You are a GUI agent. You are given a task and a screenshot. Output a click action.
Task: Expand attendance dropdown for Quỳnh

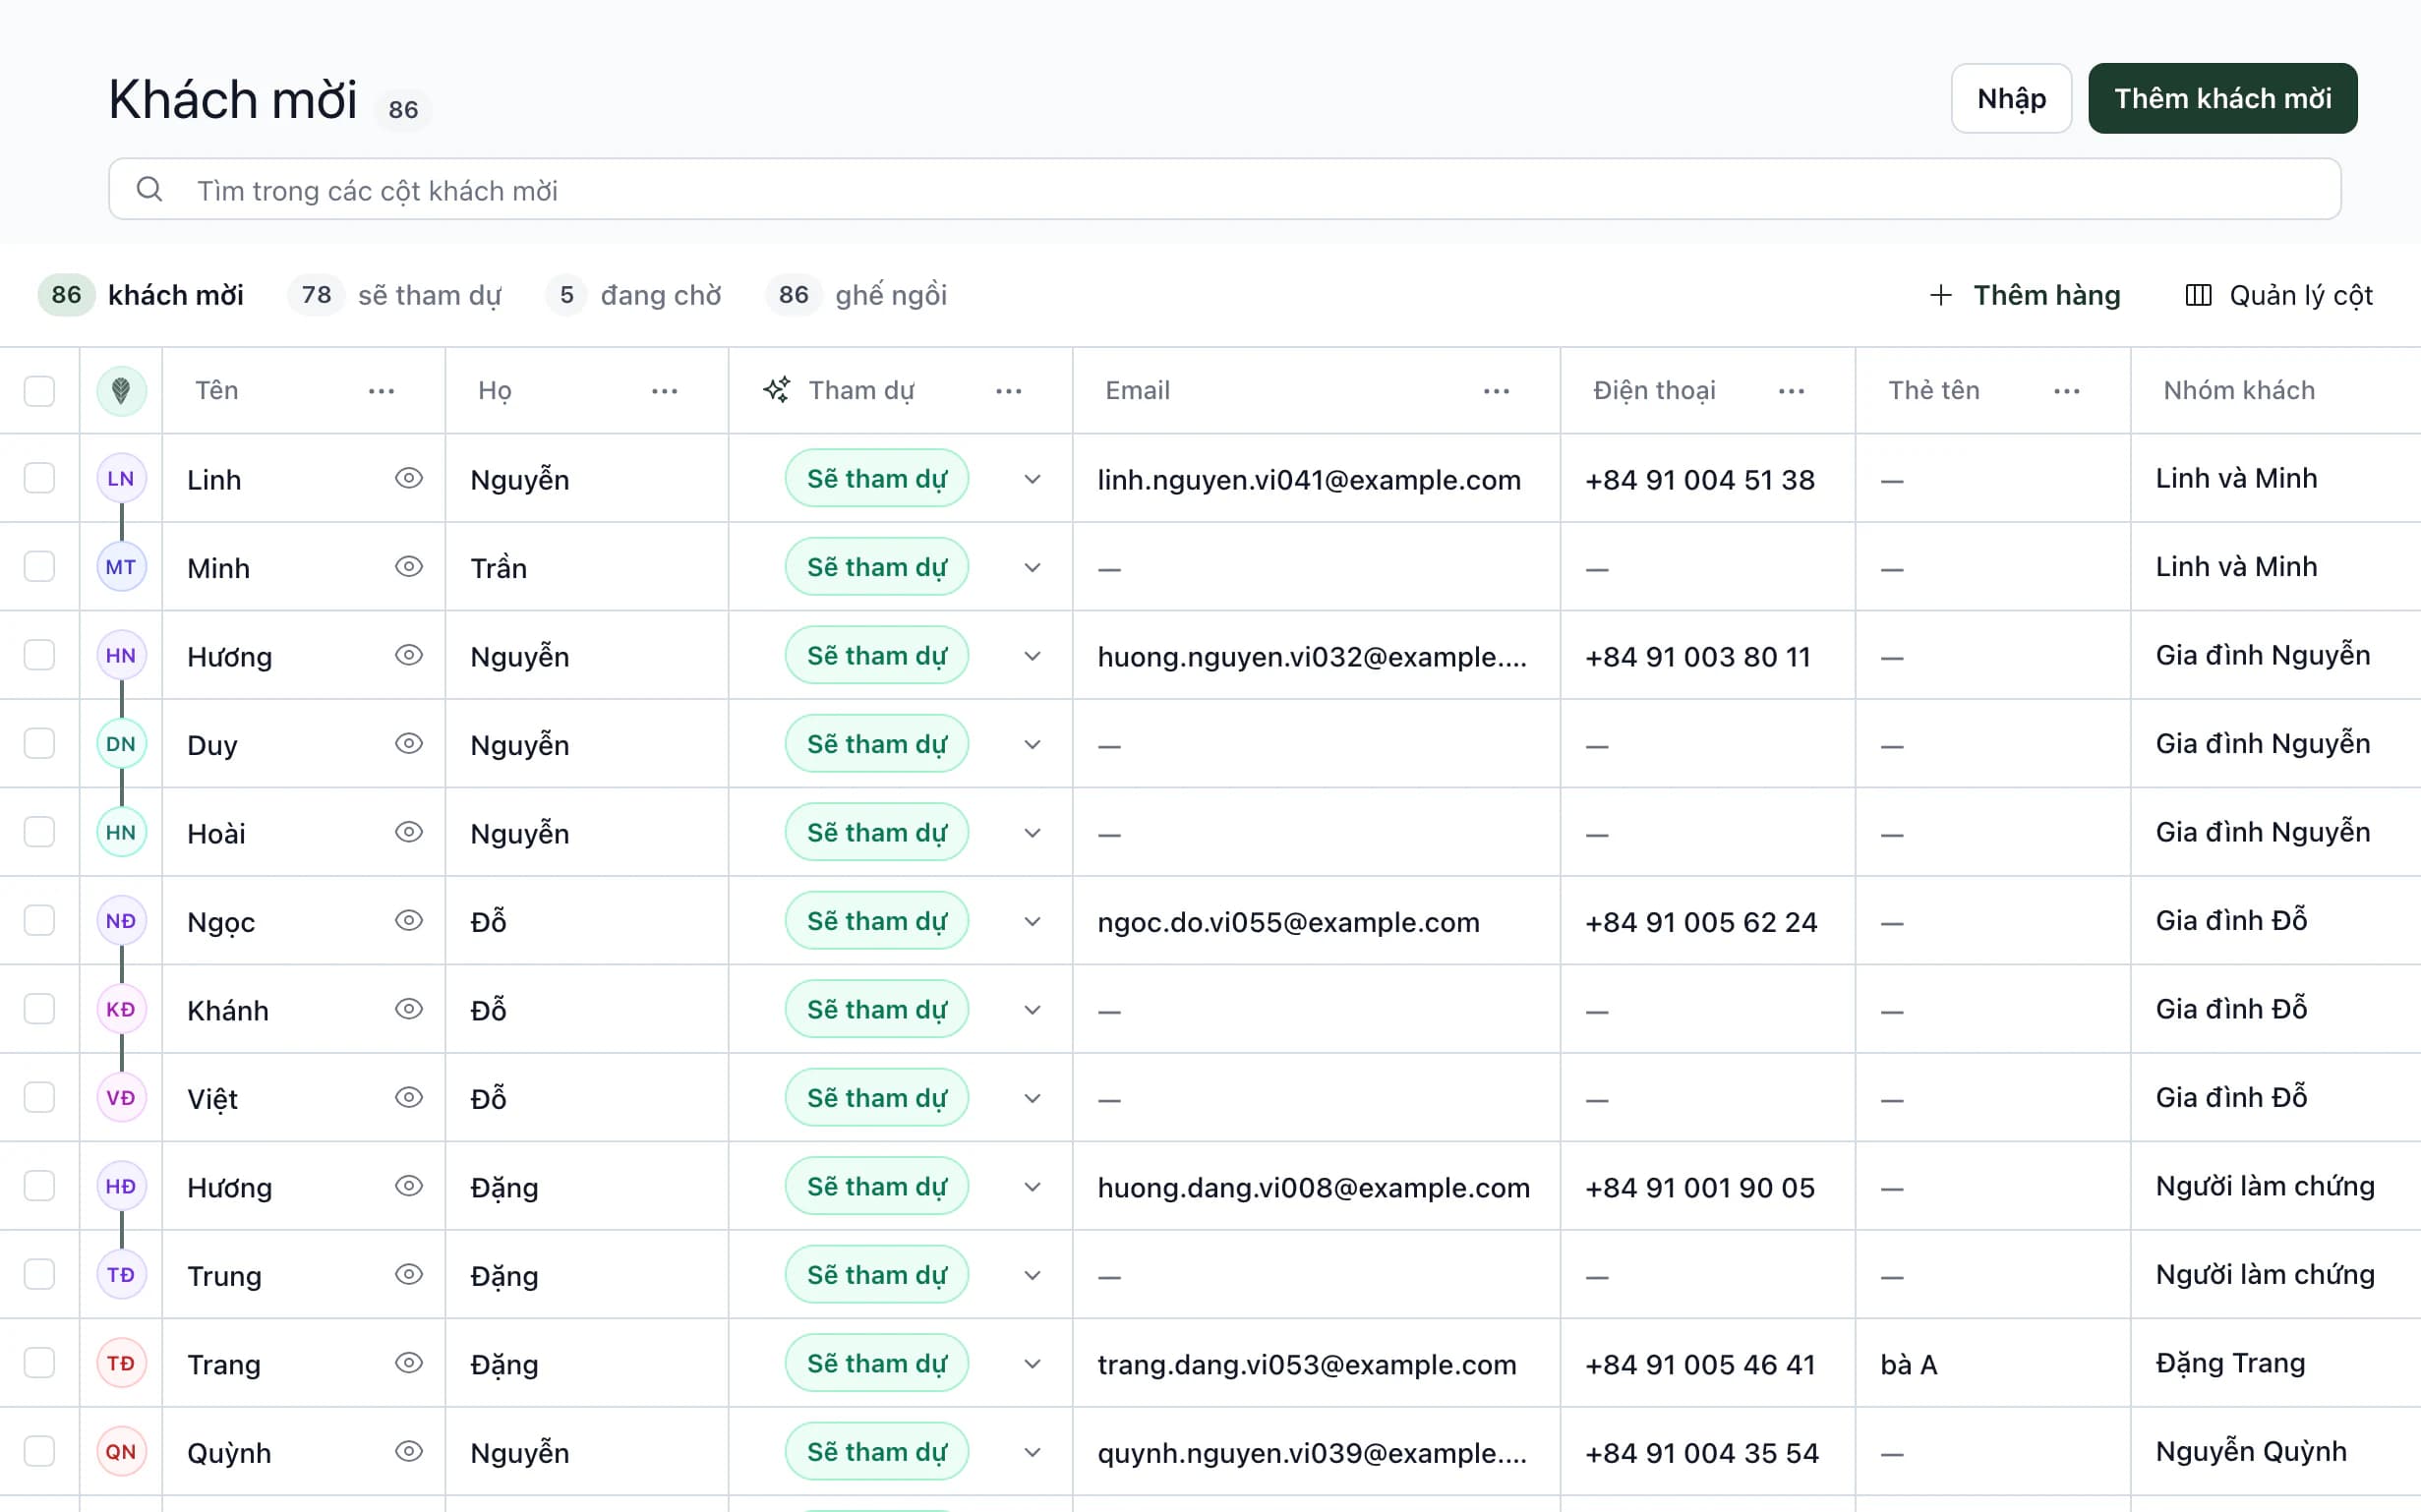coord(1032,1452)
